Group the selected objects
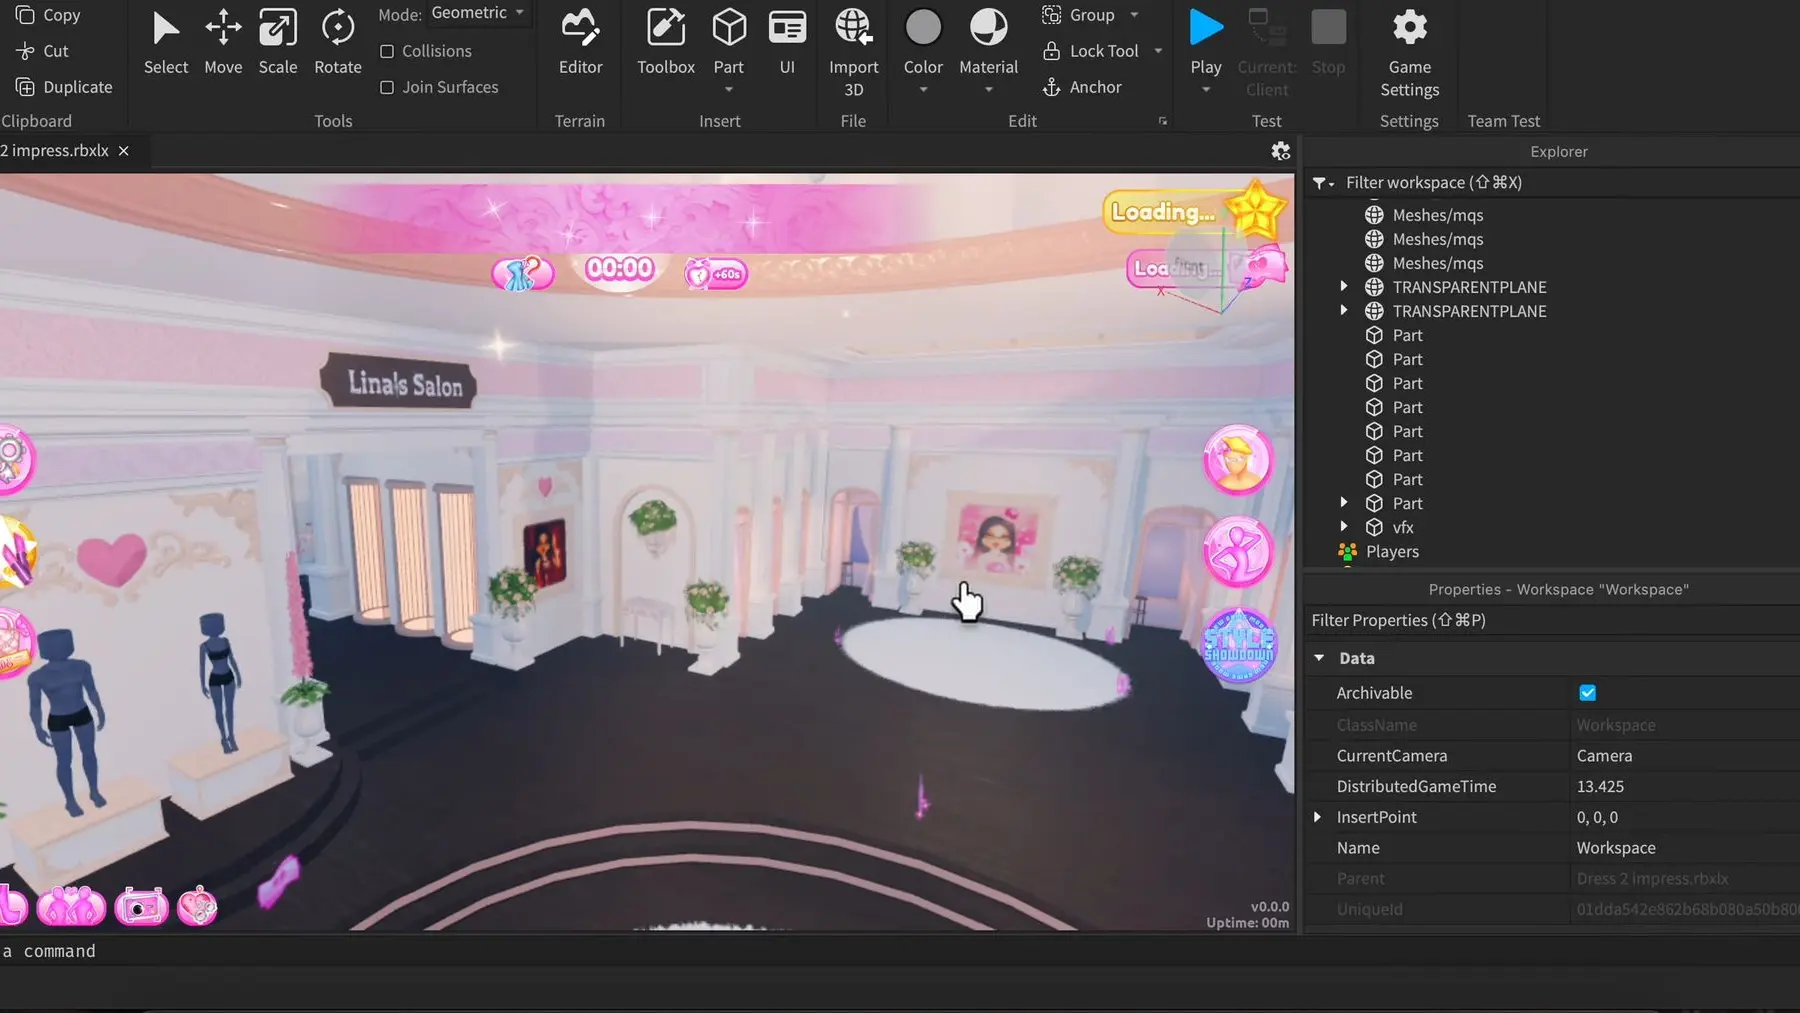 (1079, 15)
